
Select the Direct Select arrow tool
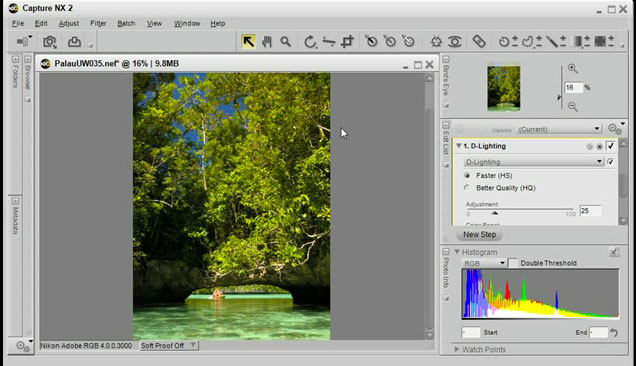tap(248, 41)
